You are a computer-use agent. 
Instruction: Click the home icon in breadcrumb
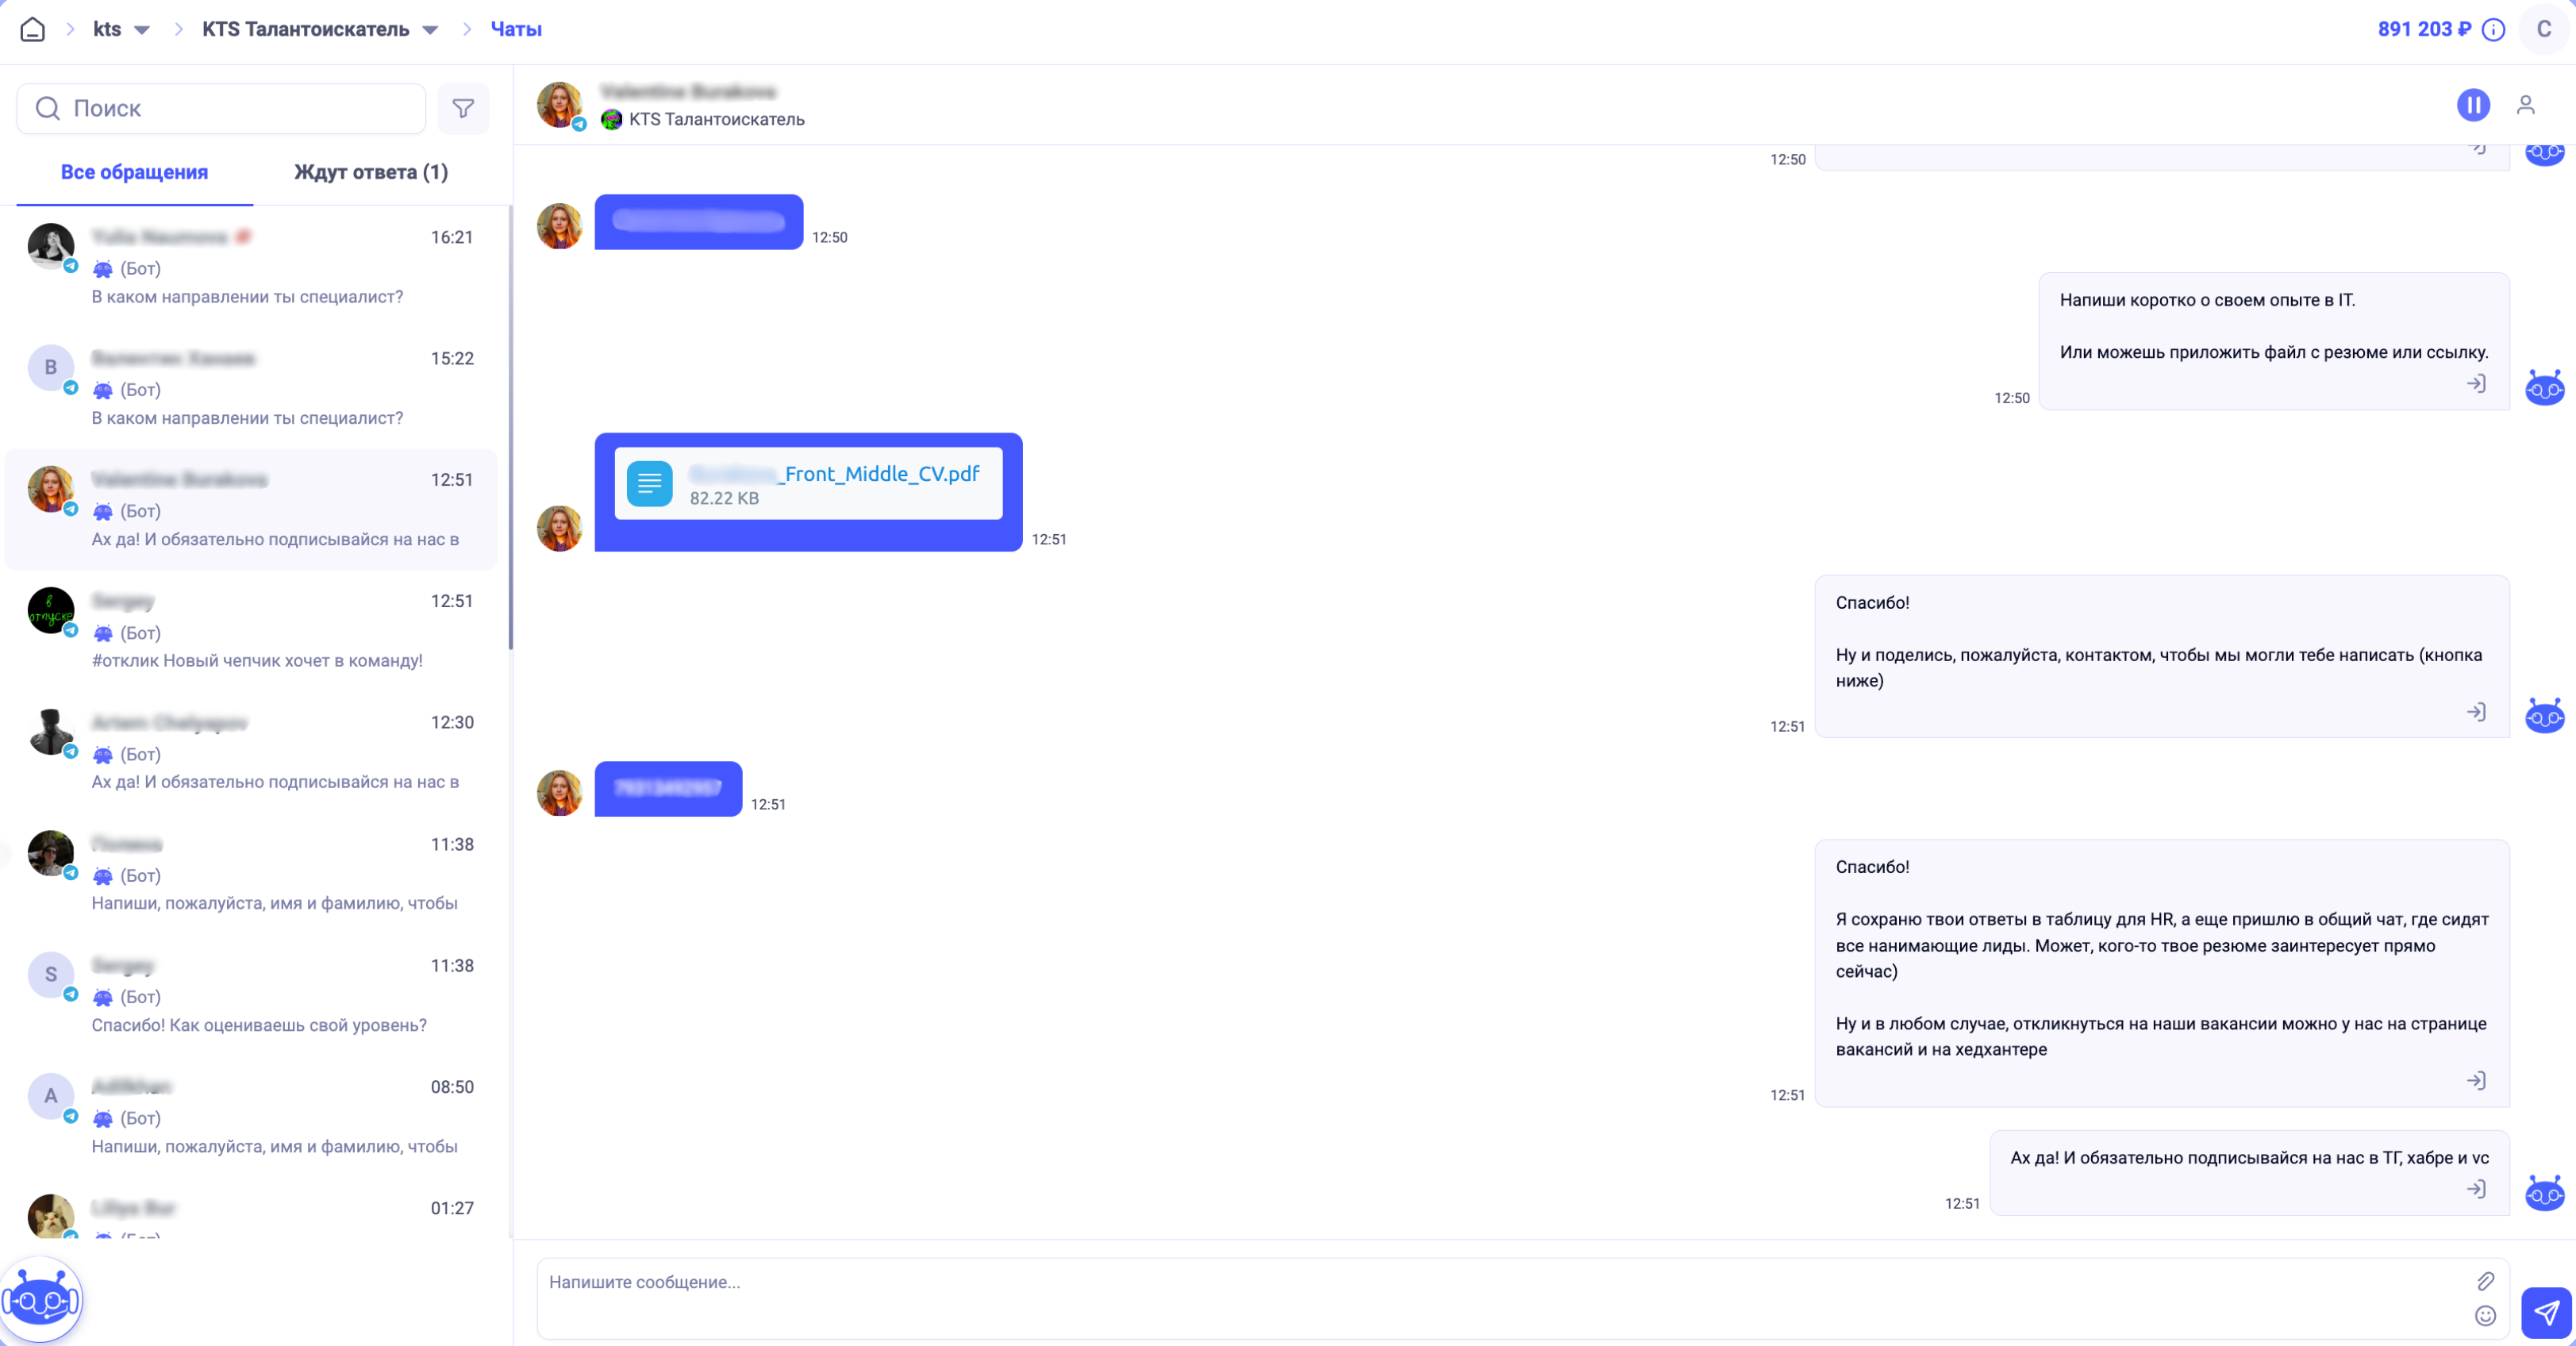[33, 29]
